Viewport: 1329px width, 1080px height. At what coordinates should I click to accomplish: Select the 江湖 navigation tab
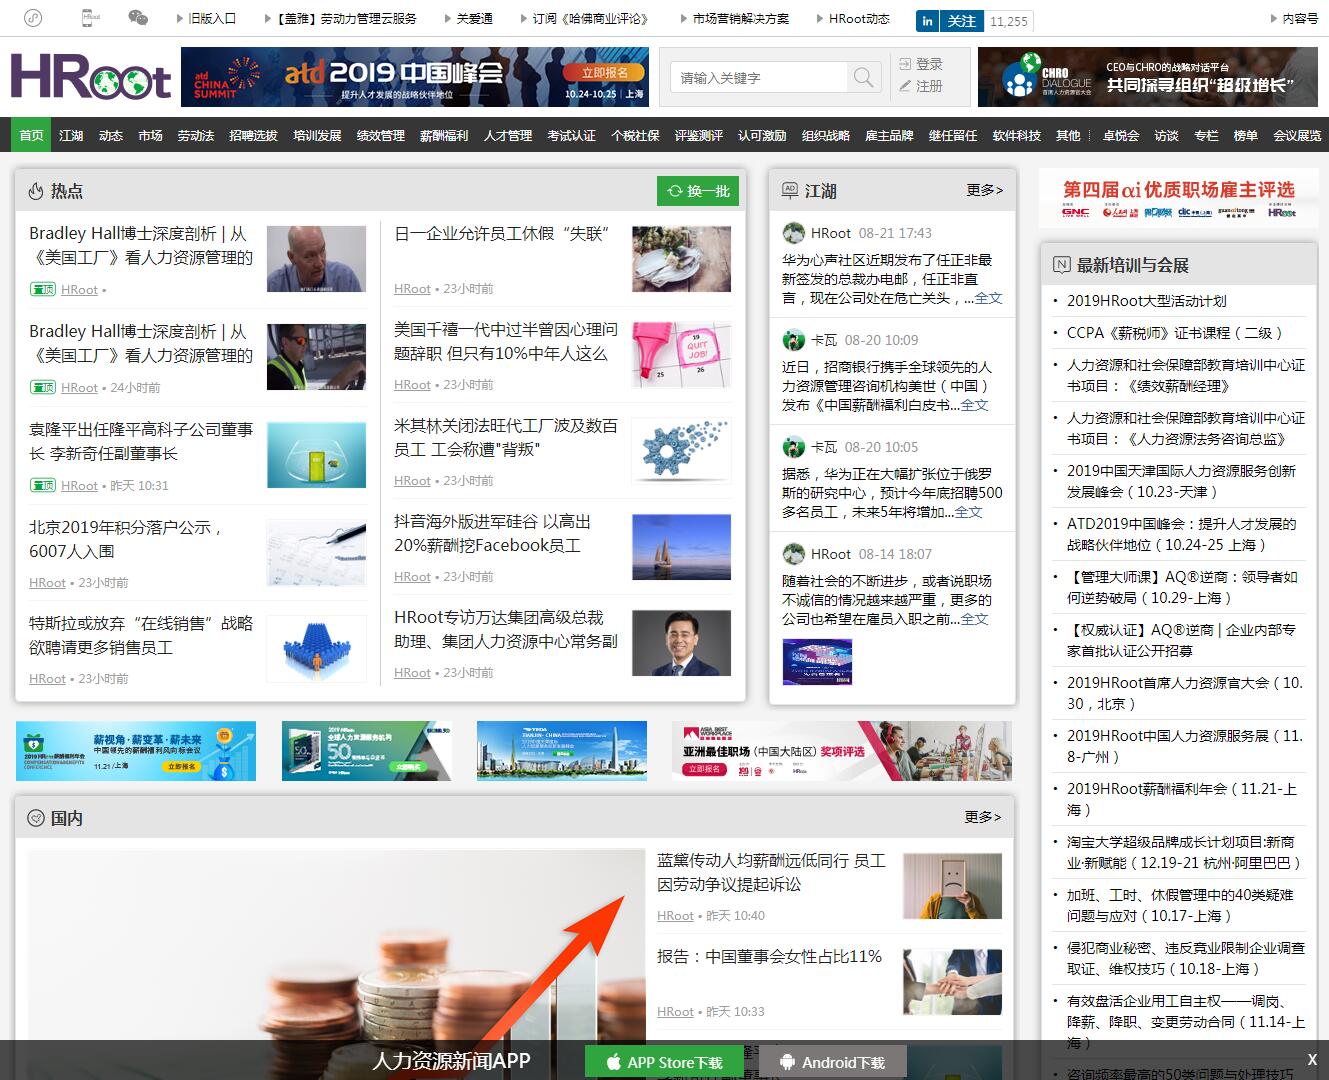71,135
